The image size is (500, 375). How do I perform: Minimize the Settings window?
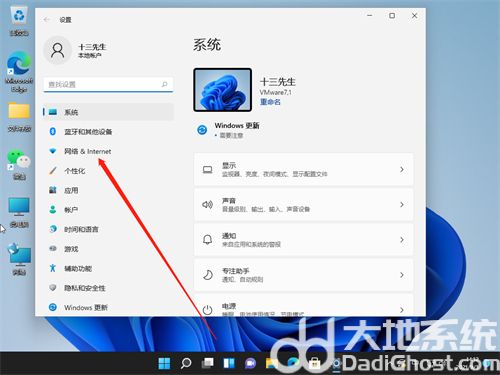point(370,15)
